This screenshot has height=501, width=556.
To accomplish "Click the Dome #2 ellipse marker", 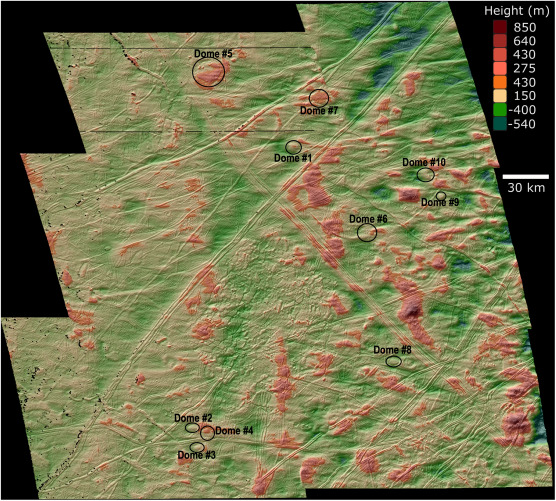I will point(192,428).
